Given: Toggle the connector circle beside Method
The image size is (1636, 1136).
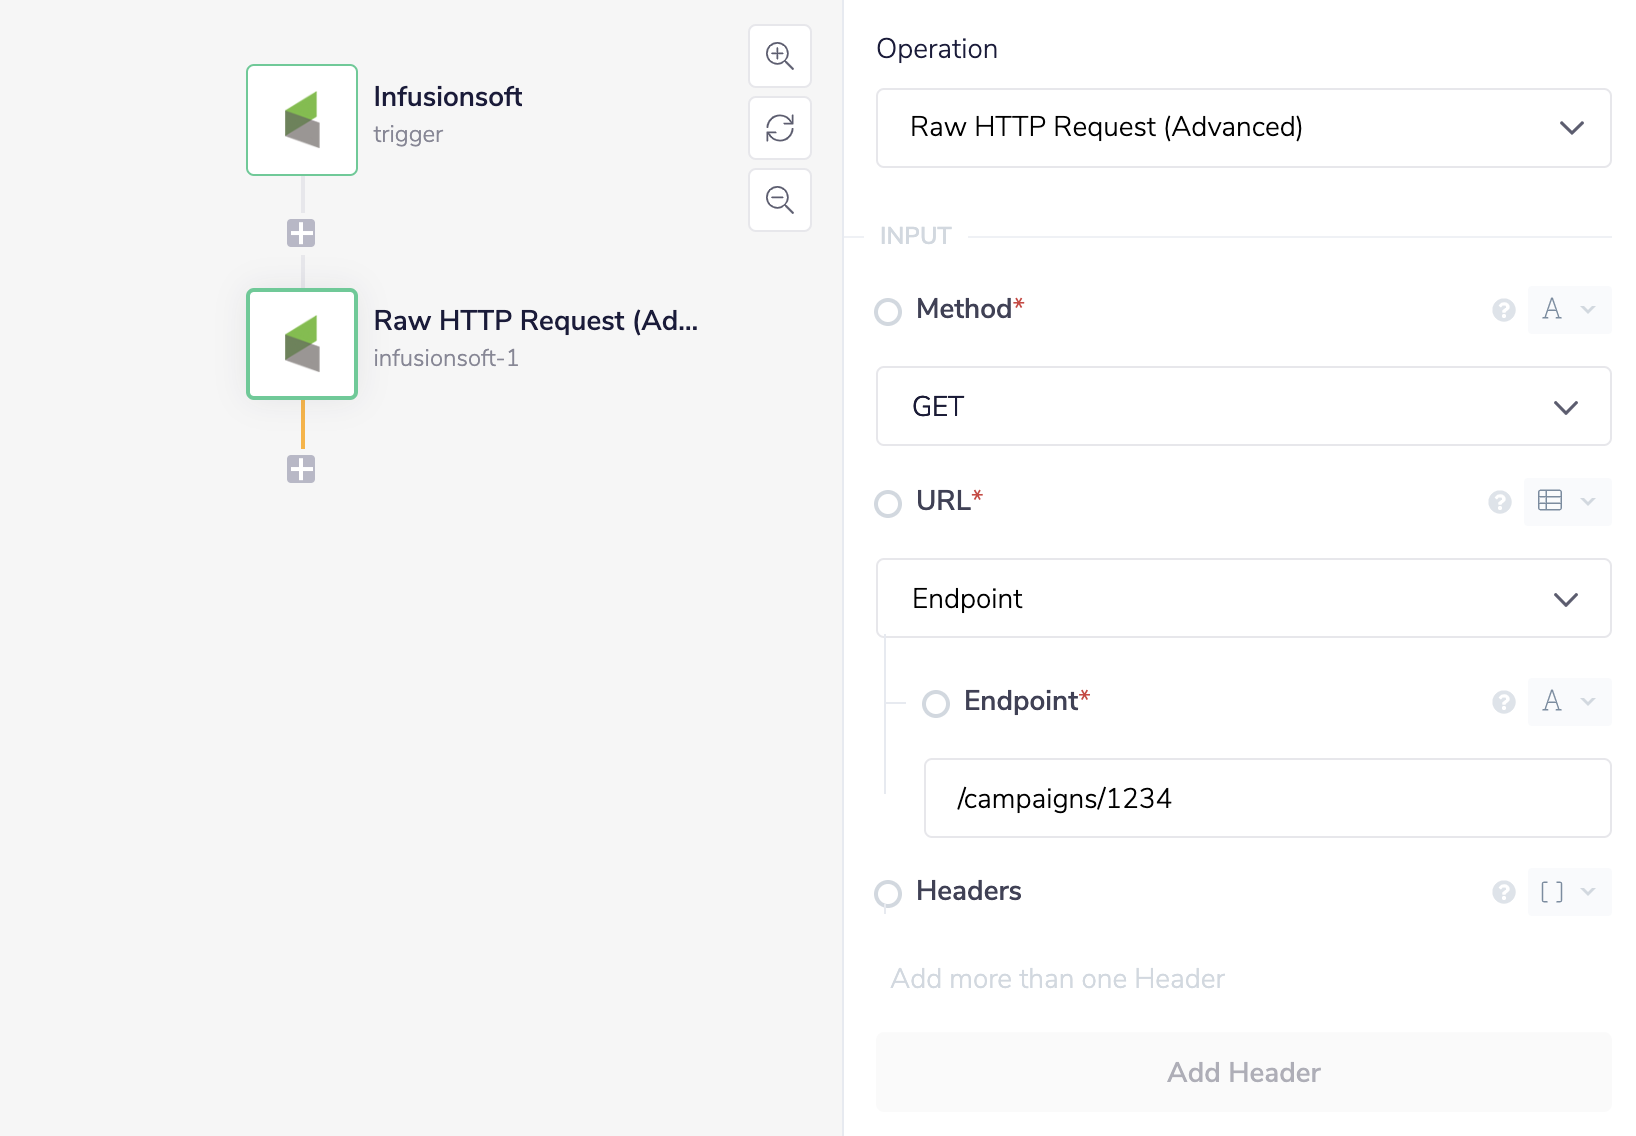Looking at the screenshot, I should coord(888,312).
